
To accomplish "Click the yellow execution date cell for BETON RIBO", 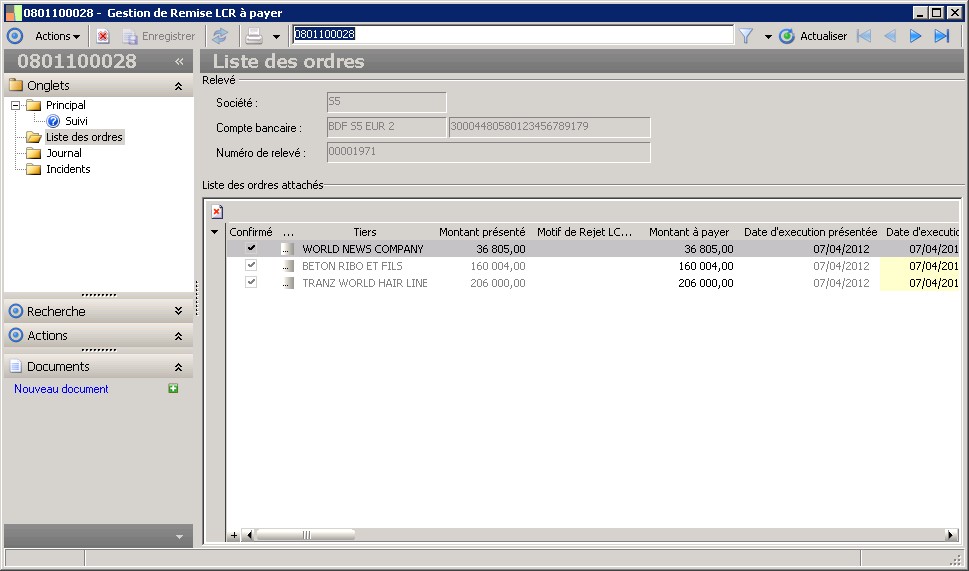I will [920, 266].
